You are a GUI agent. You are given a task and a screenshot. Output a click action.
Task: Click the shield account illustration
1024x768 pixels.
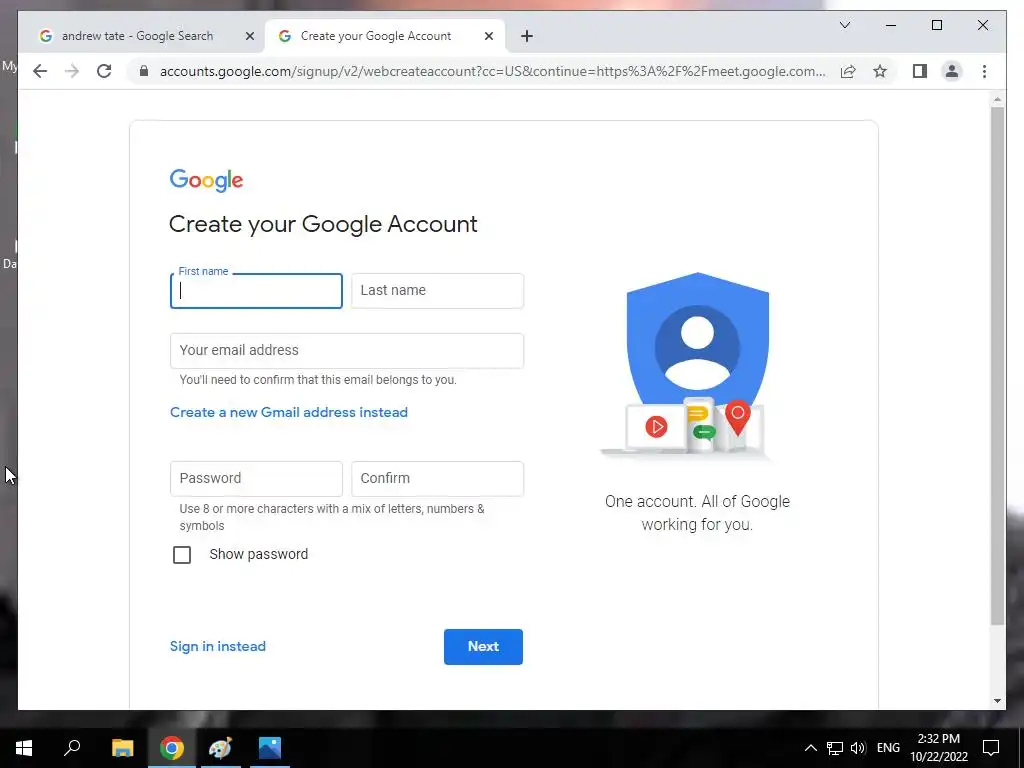(x=686, y=366)
